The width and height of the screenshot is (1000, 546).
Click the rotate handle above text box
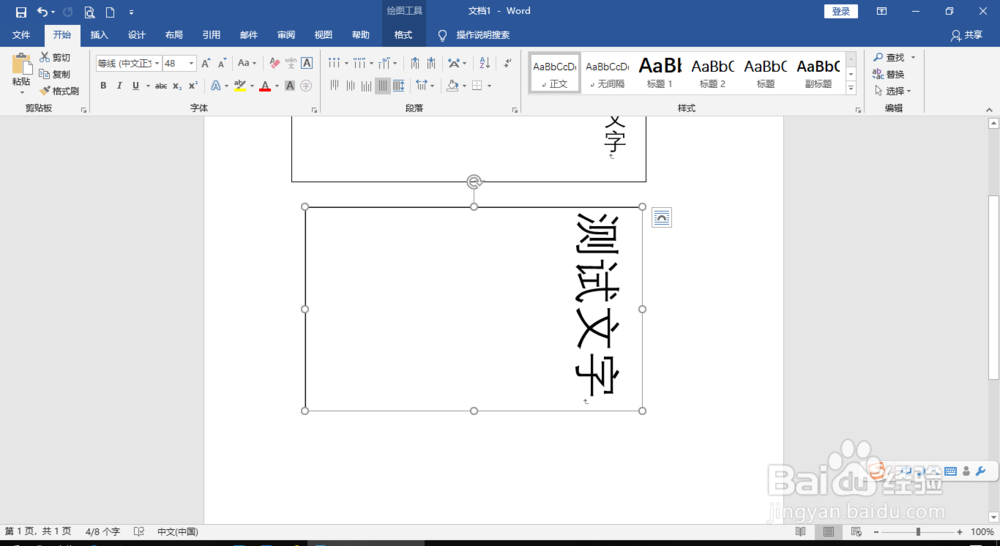point(473,182)
